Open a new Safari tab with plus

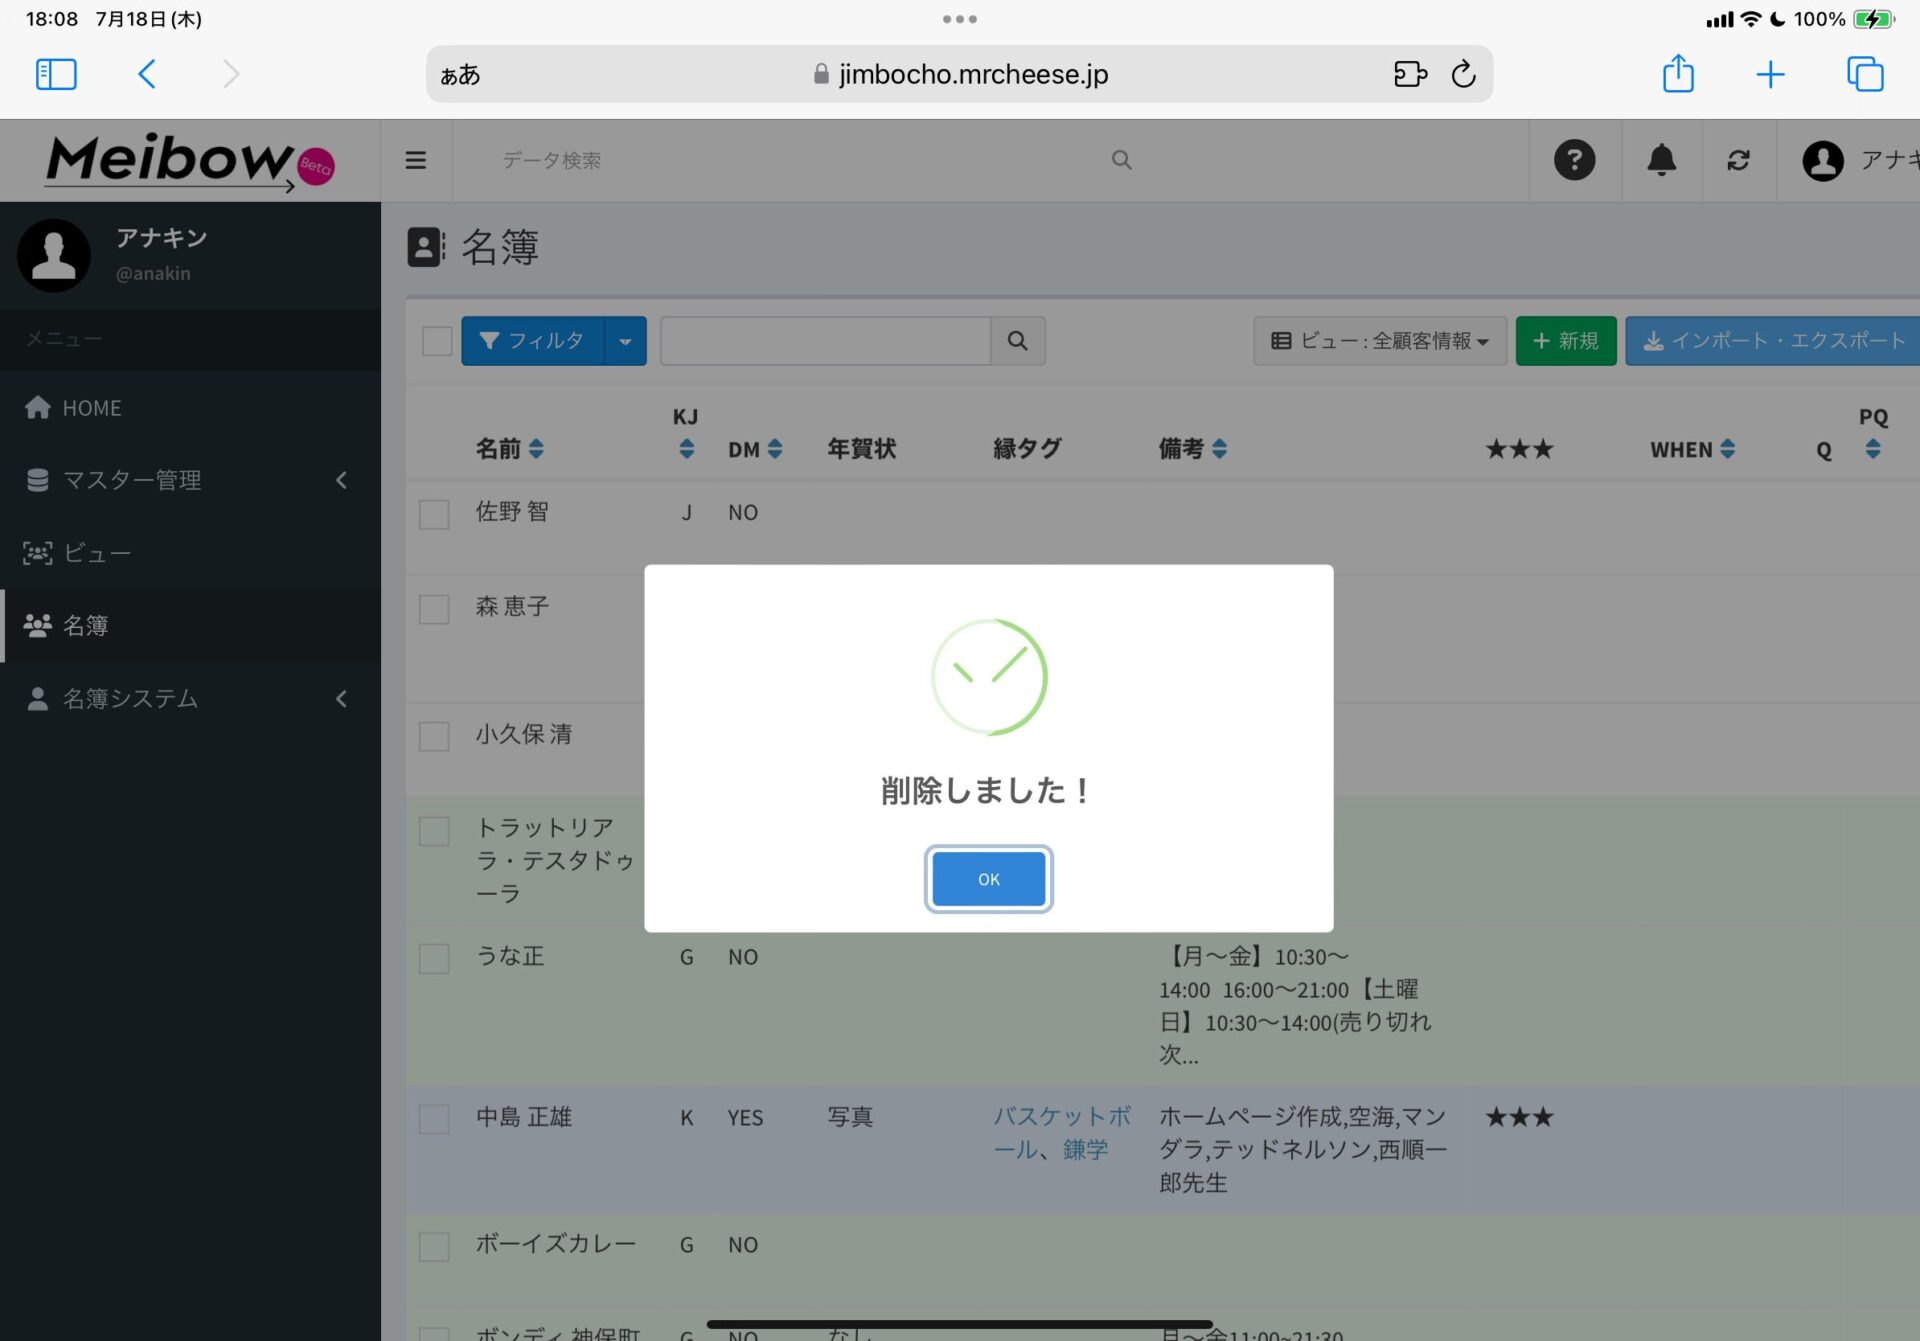(x=1770, y=74)
